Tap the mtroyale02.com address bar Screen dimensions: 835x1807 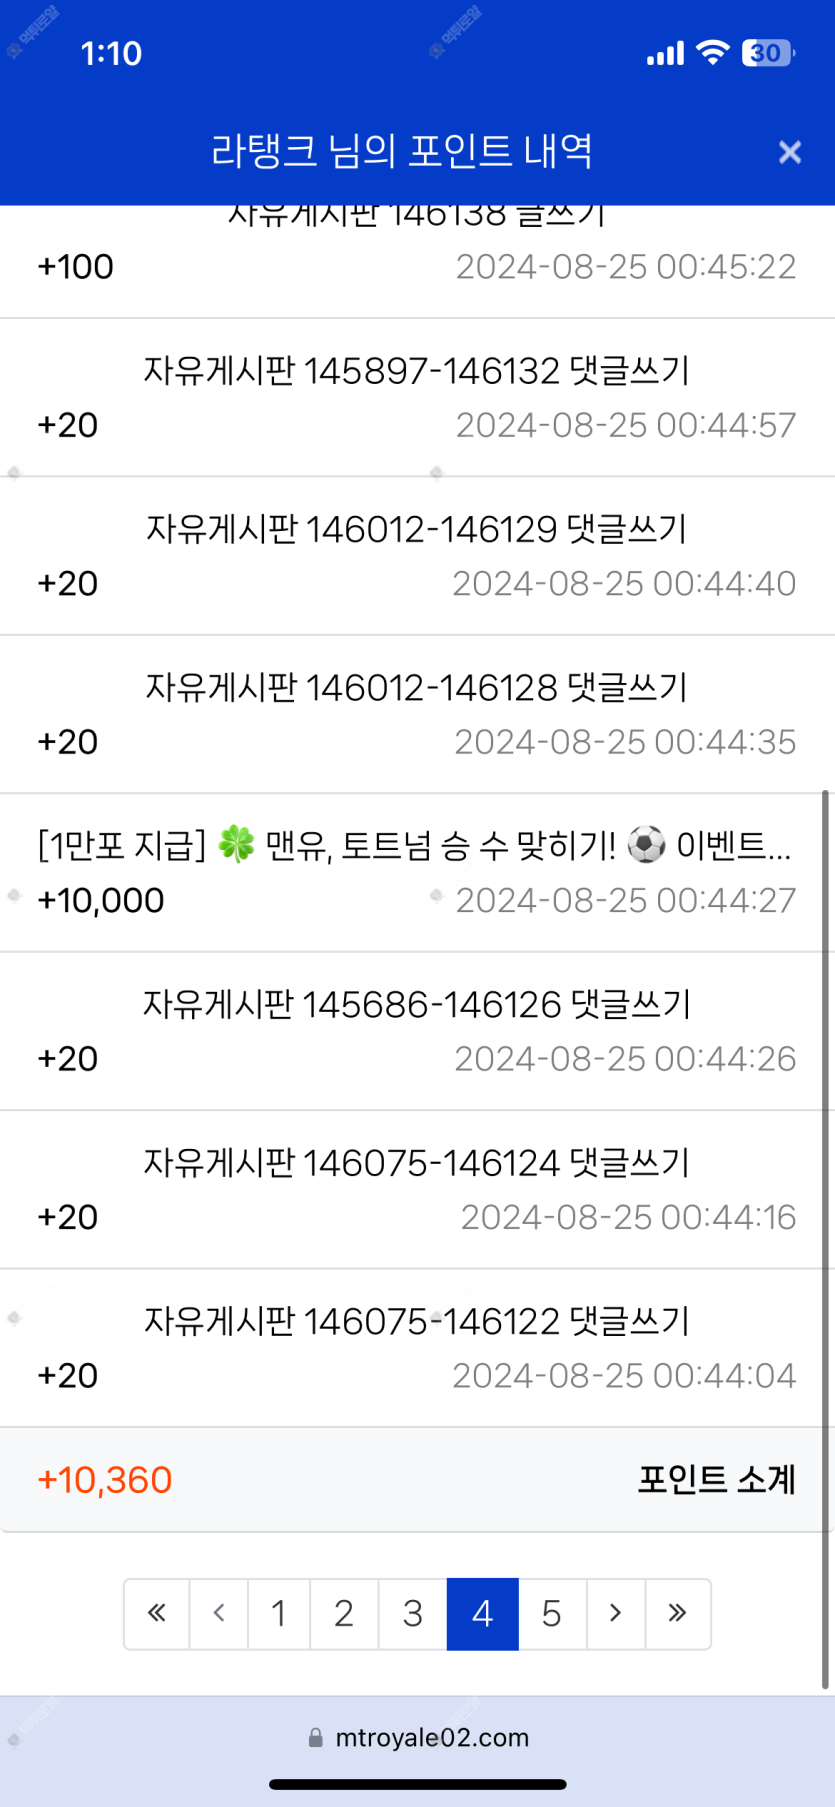pos(431,1737)
